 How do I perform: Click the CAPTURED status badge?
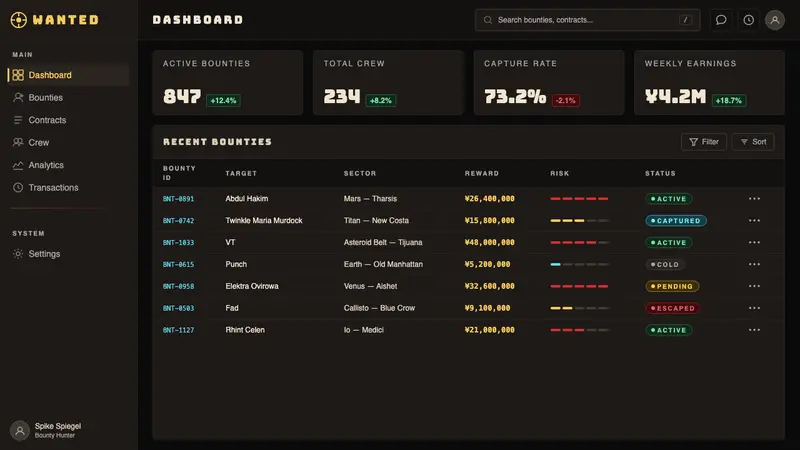point(676,220)
